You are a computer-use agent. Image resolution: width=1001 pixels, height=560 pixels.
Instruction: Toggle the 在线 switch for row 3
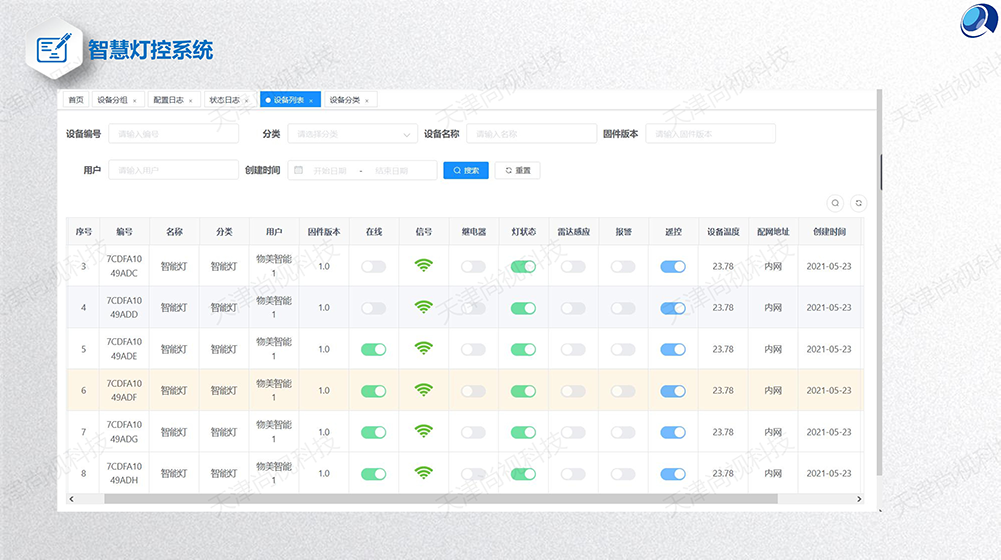click(373, 267)
